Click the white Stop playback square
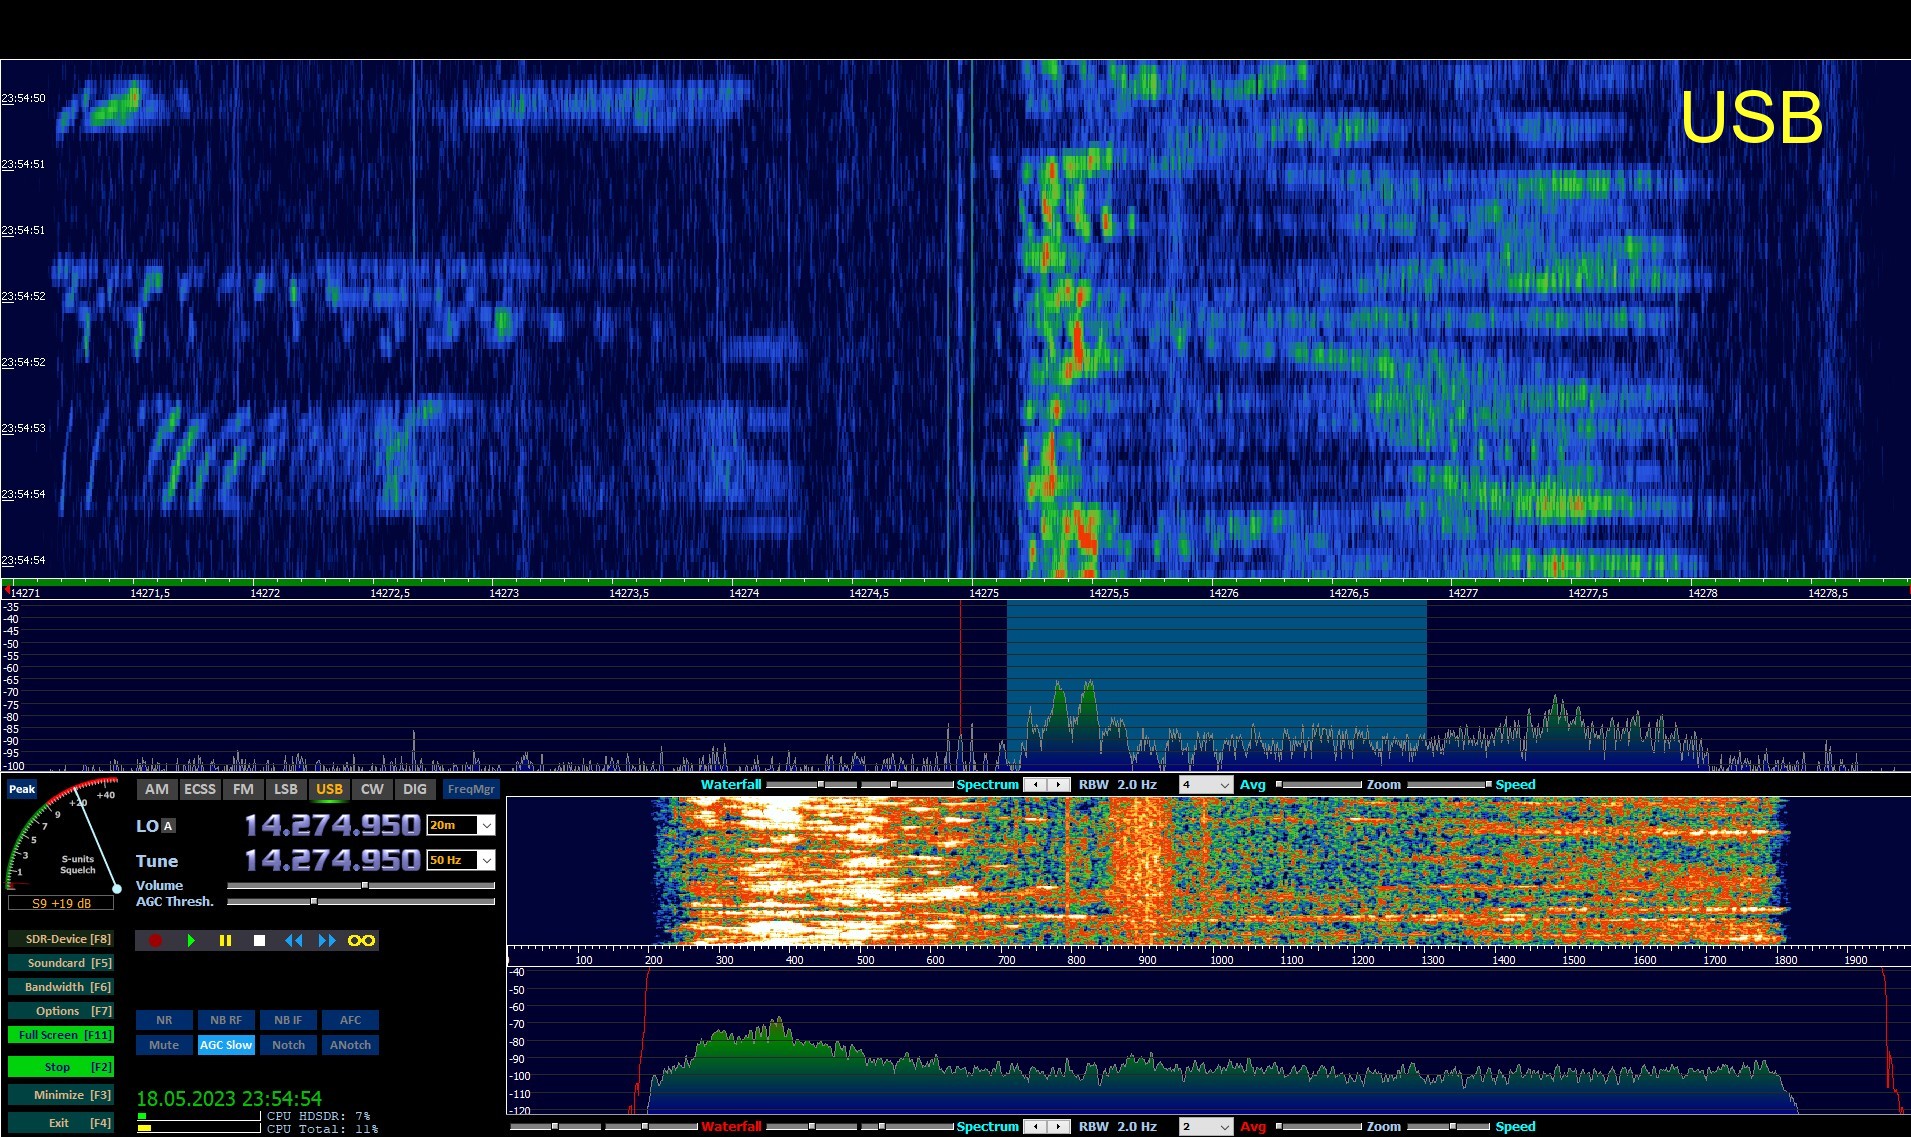The width and height of the screenshot is (1911, 1137). tap(259, 941)
